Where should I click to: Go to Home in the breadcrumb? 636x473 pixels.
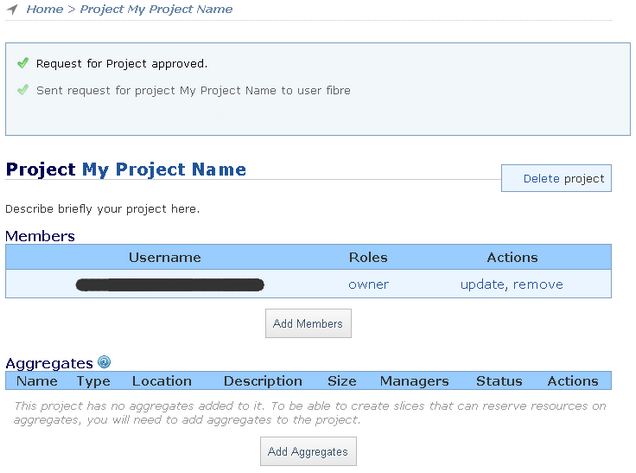45,9
